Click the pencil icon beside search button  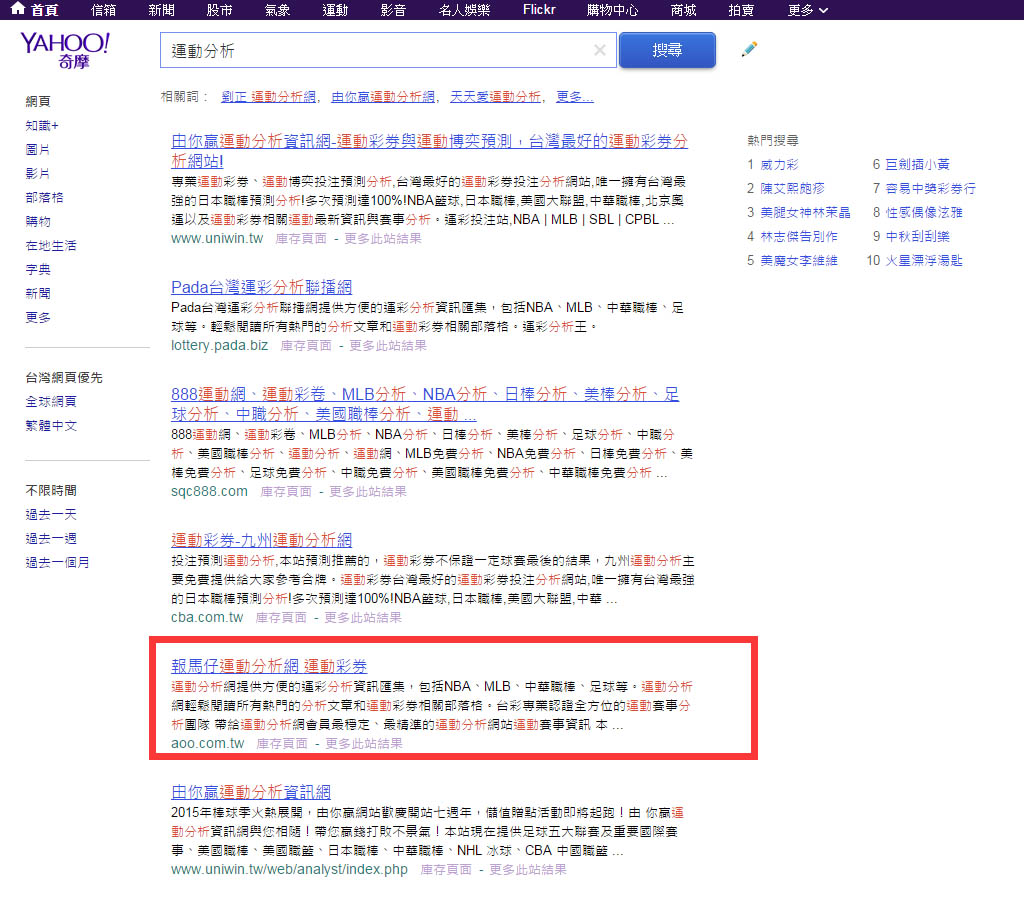pyautogui.click(x=749, y=50)
